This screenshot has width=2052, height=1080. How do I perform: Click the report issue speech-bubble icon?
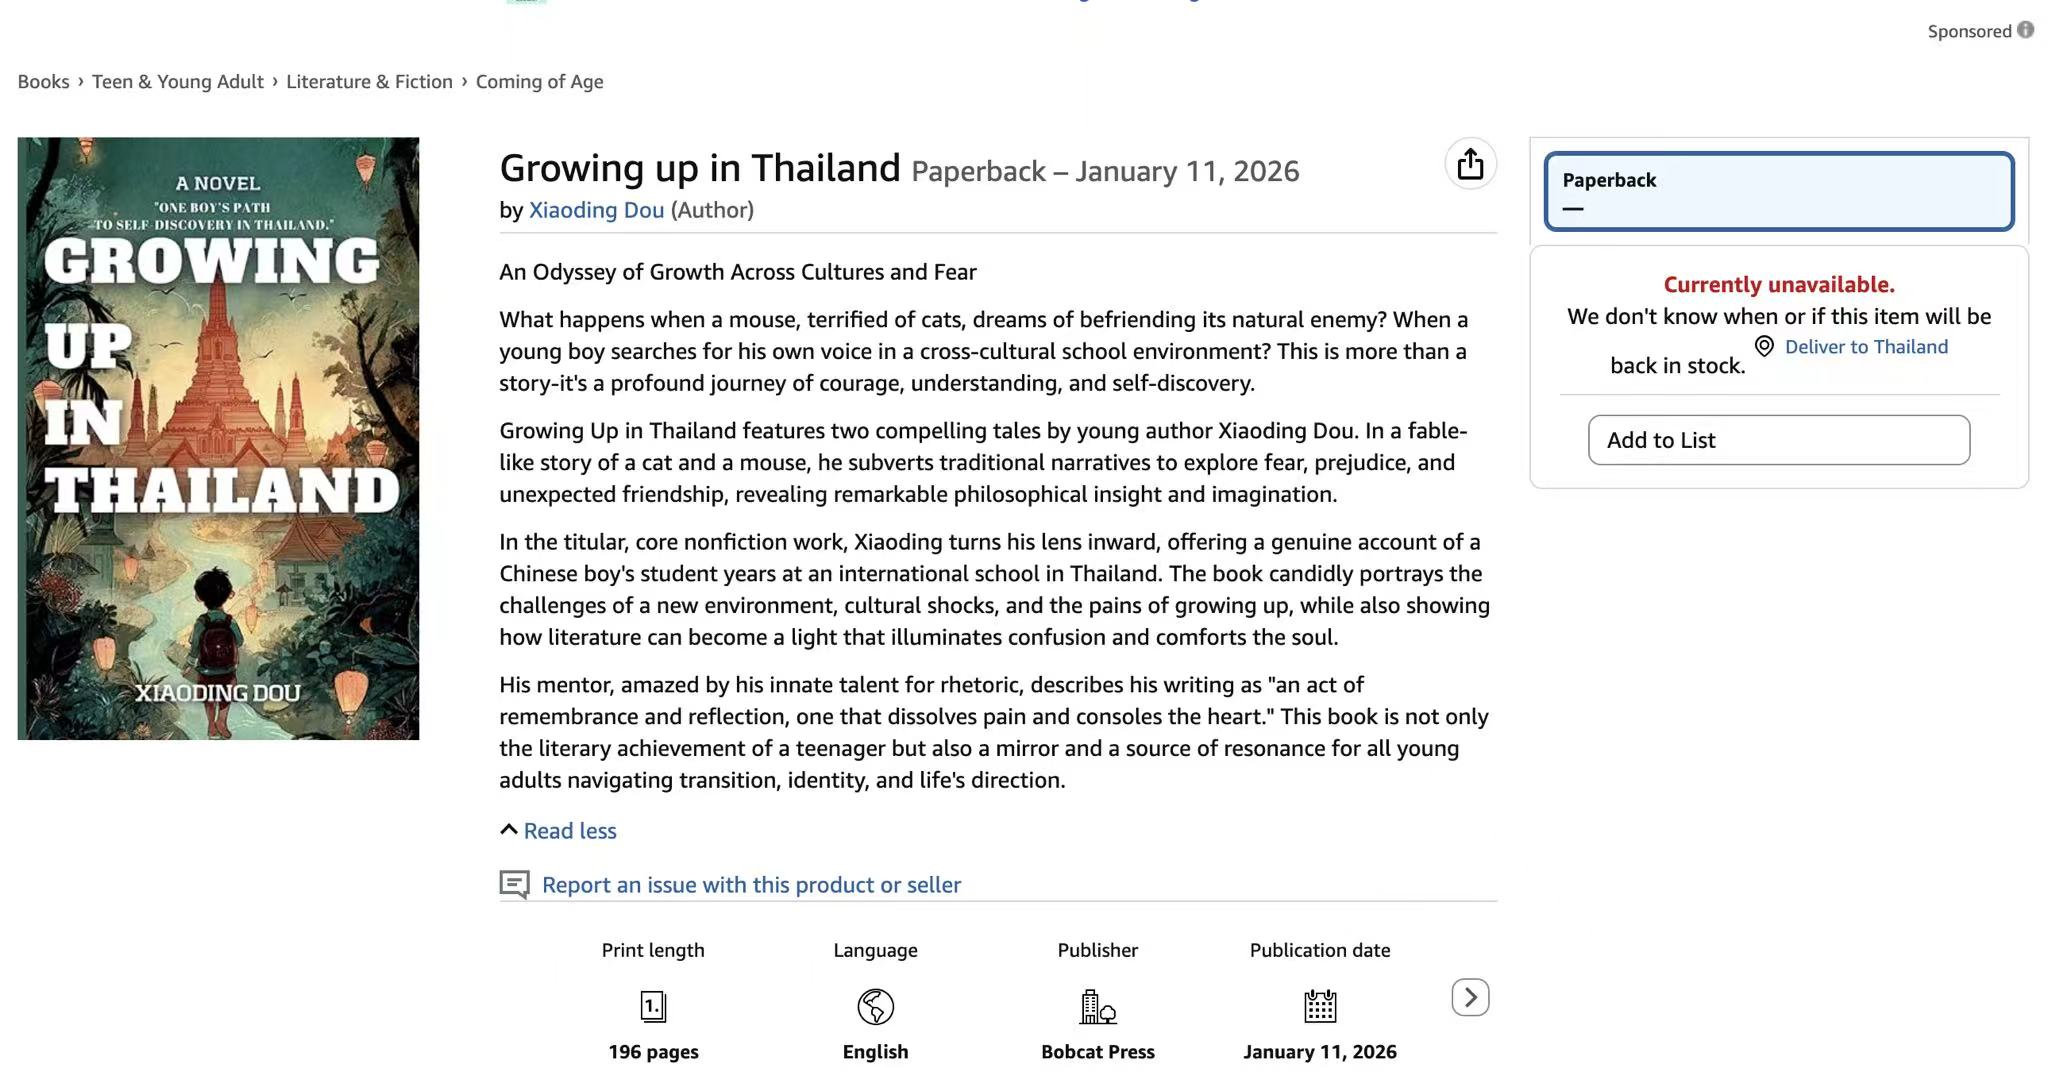coord(514,884)
